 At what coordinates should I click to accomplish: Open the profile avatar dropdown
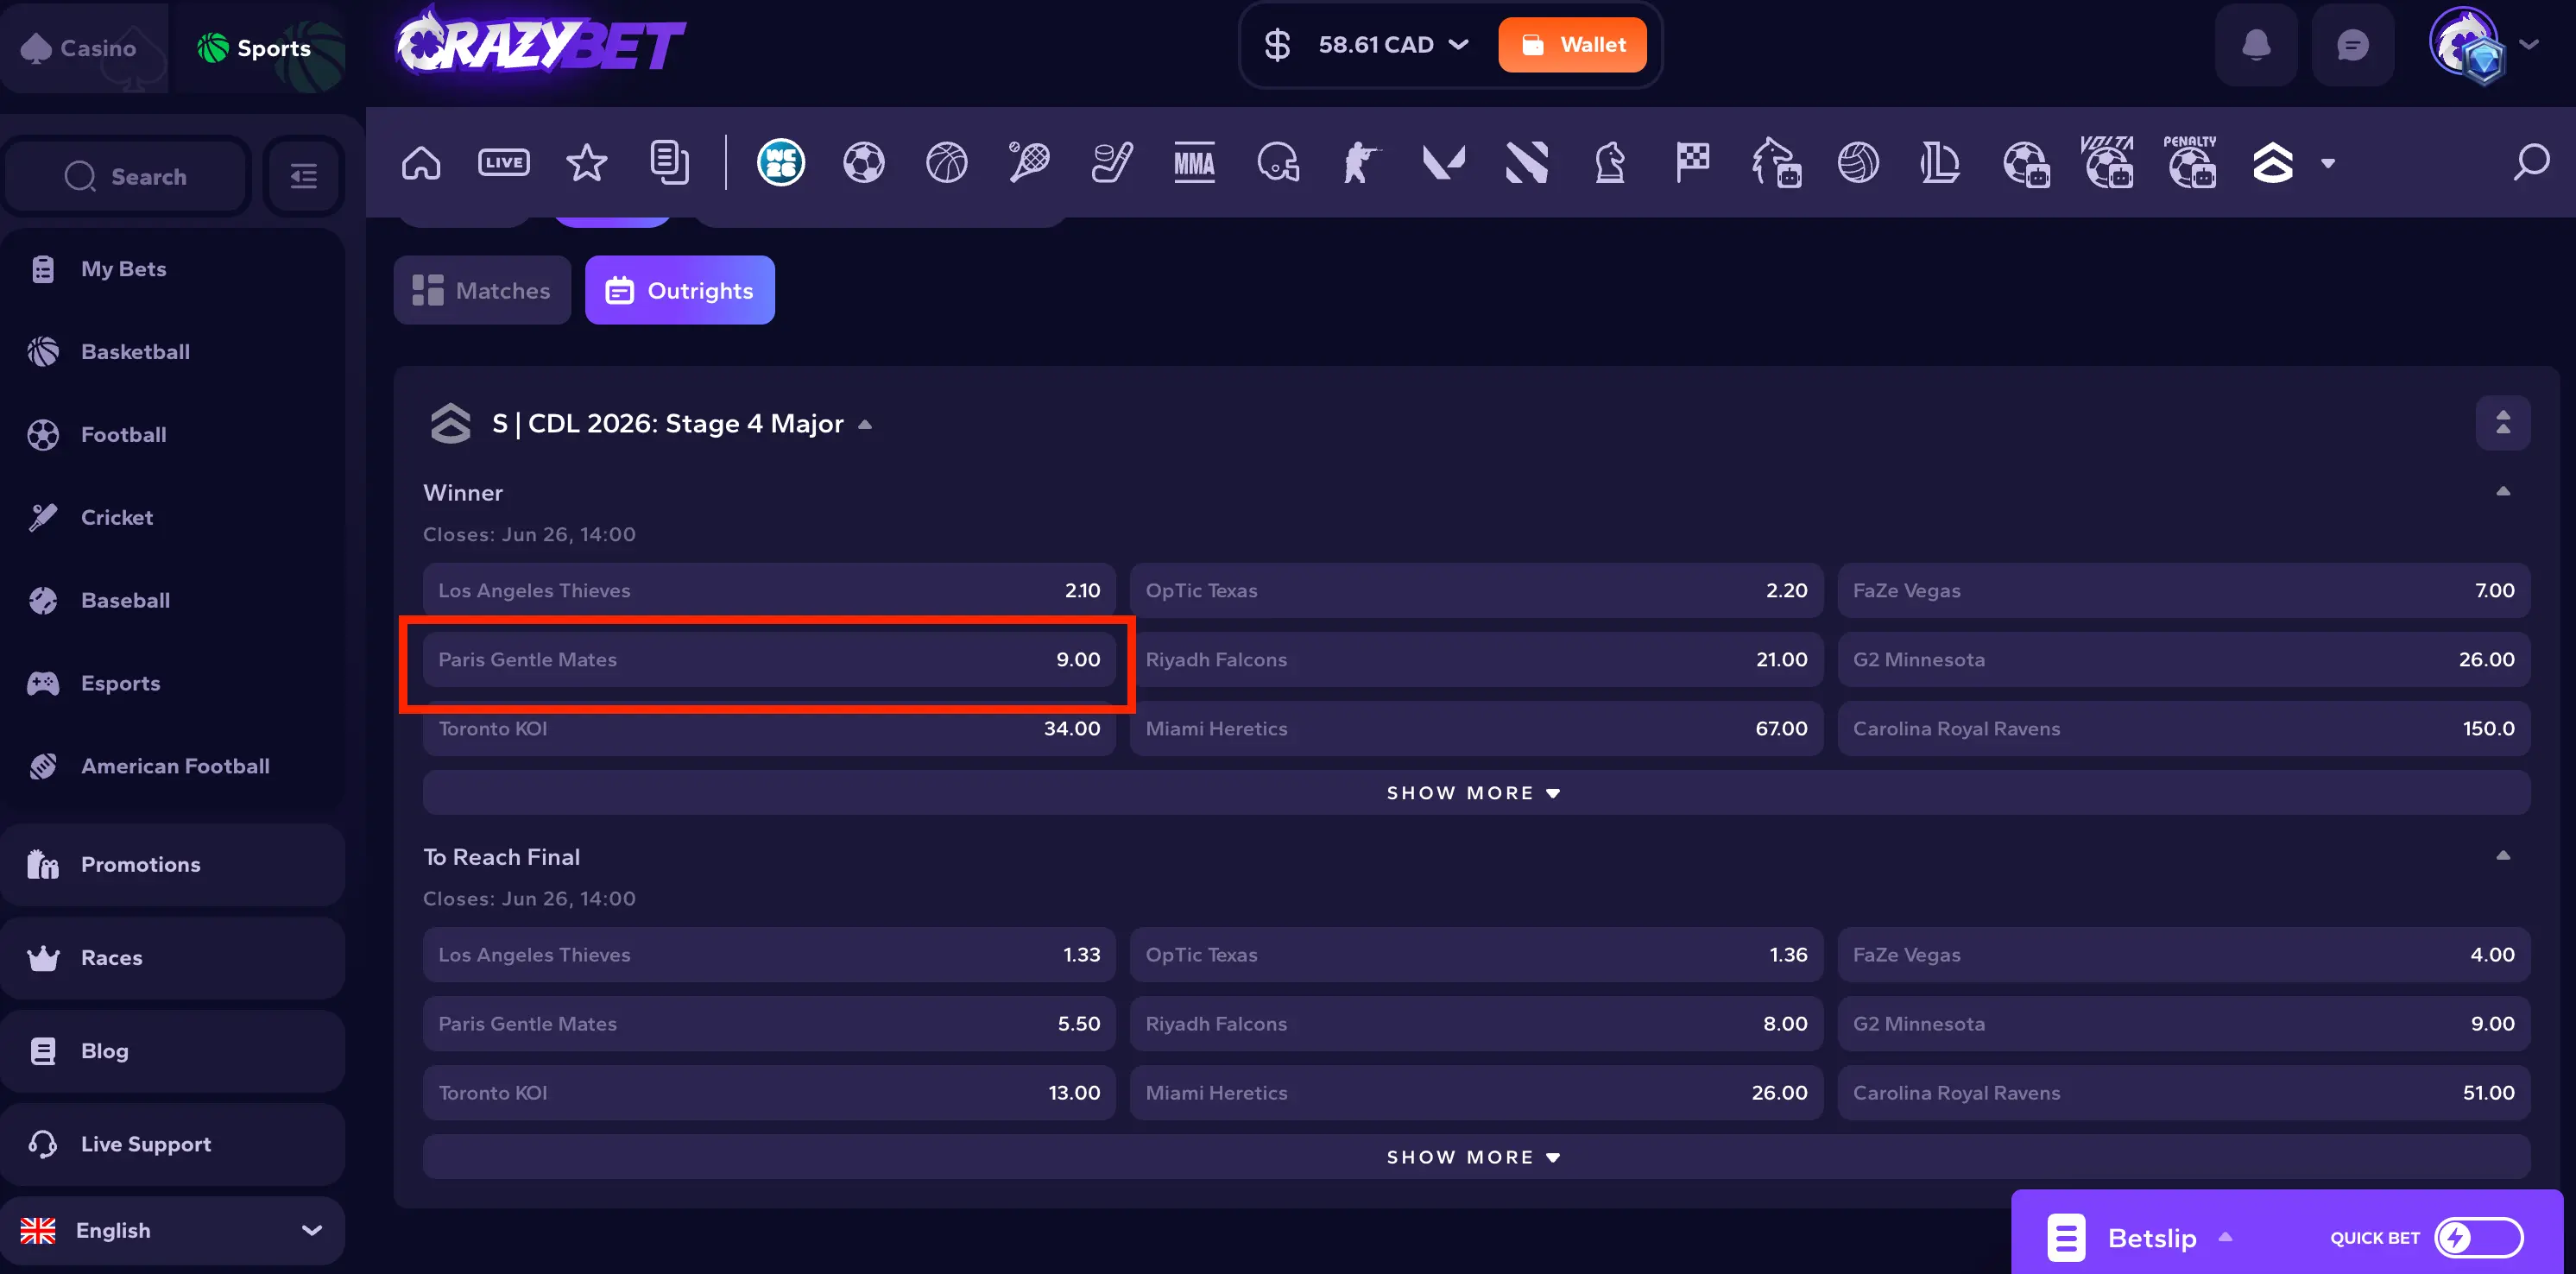[2484, 45]
